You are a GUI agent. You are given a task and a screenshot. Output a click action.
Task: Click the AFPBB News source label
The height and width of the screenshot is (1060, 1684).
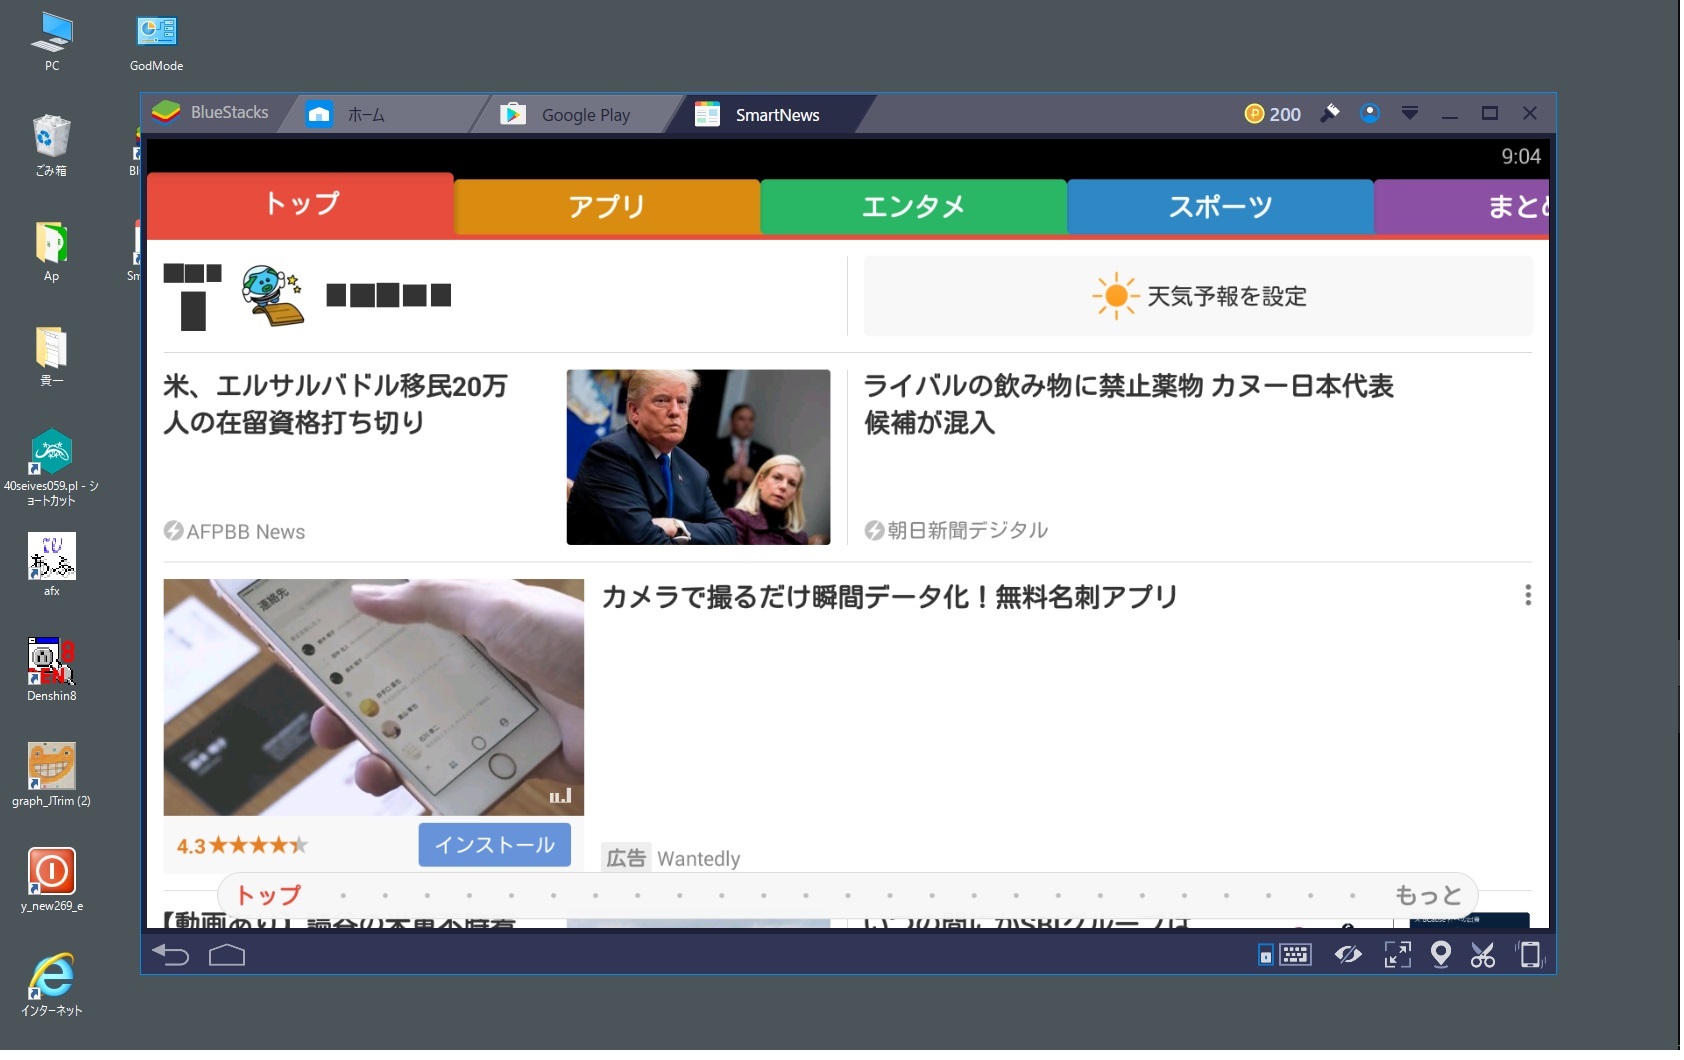(x=235, y=531)
